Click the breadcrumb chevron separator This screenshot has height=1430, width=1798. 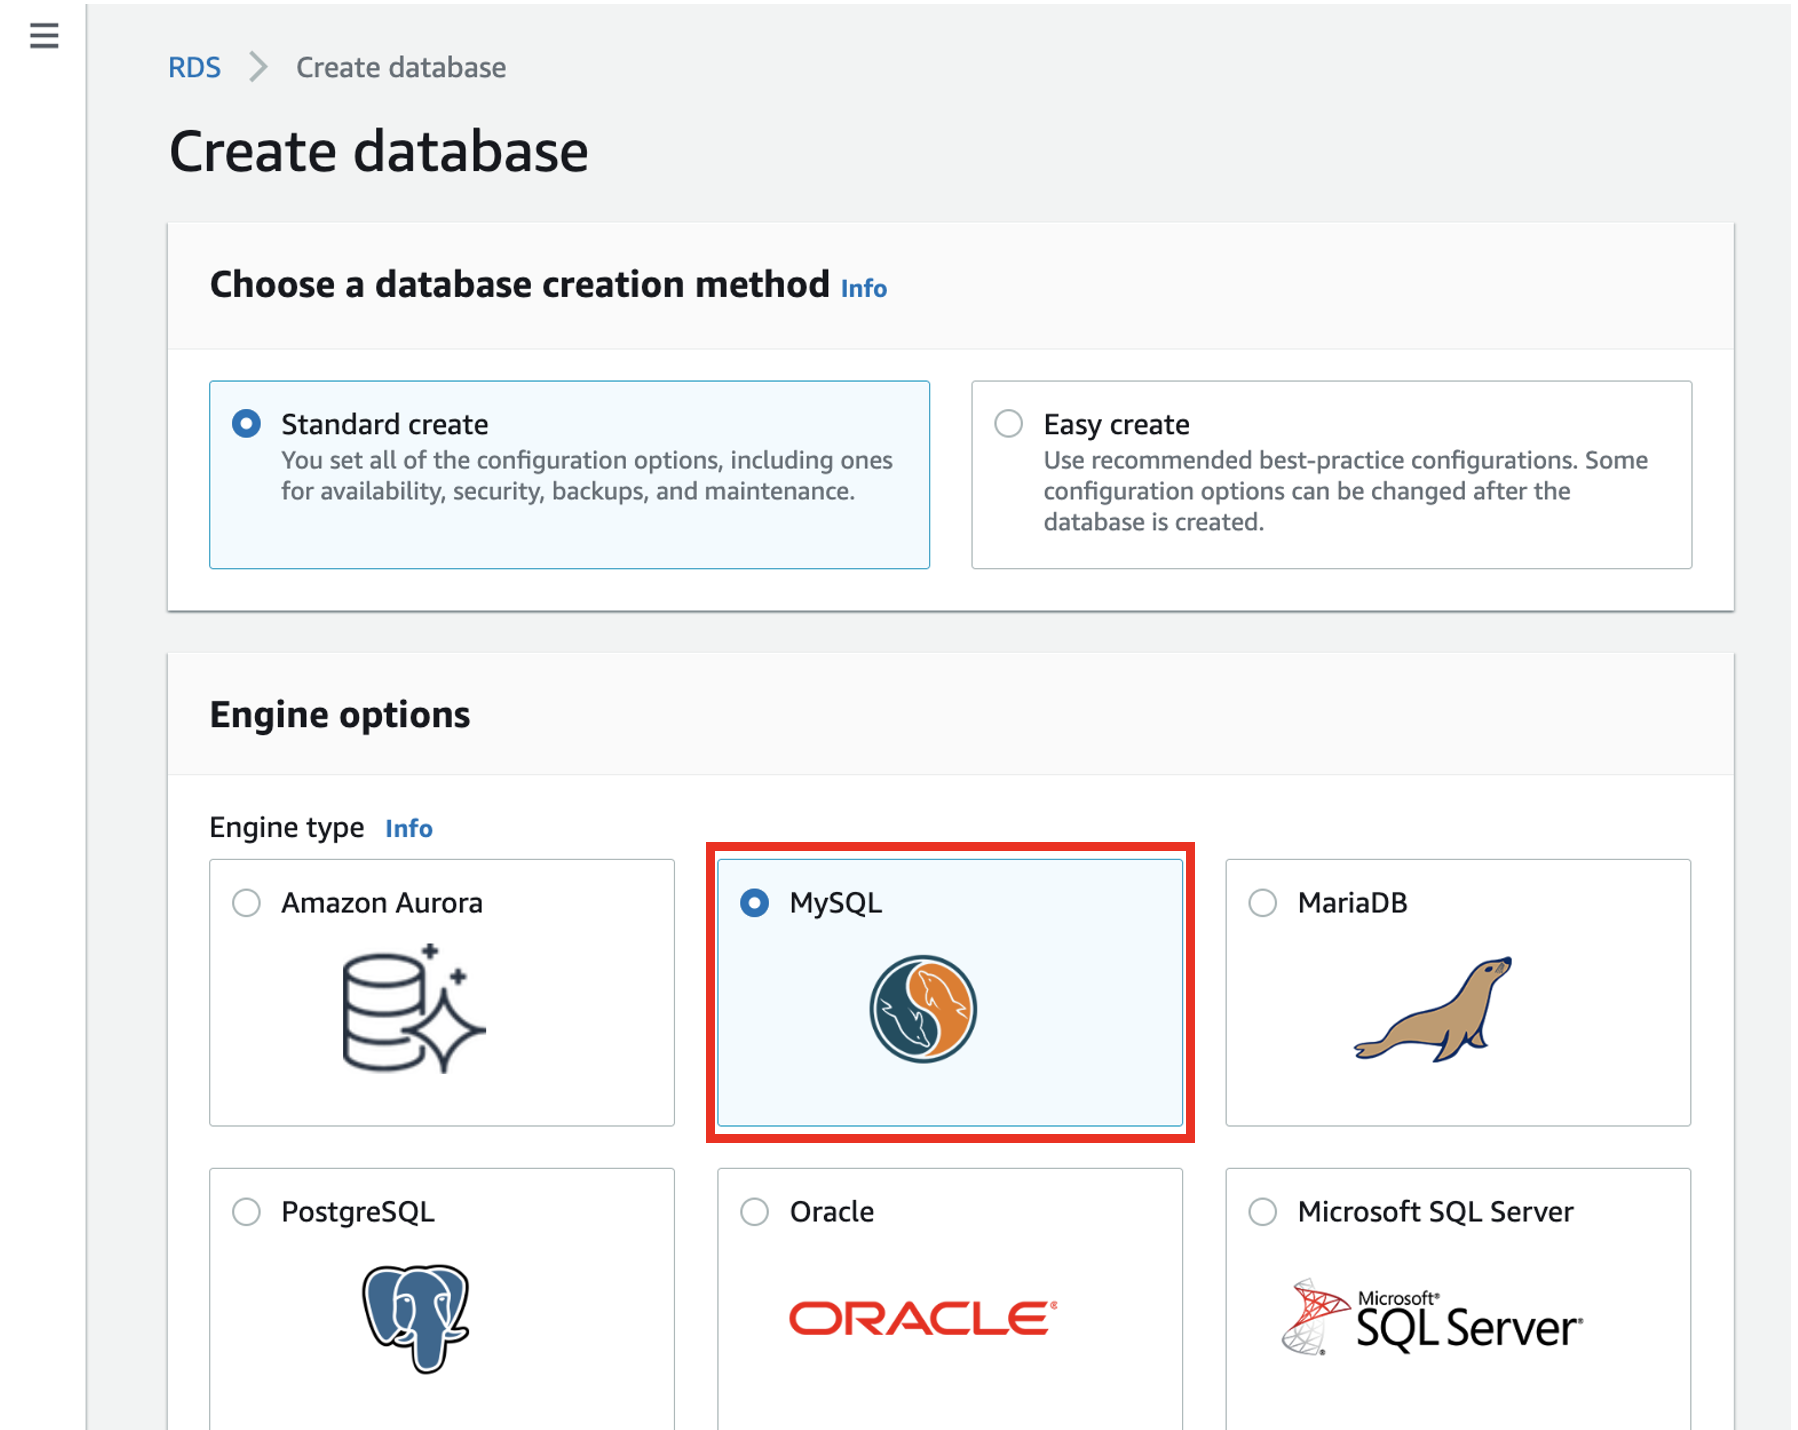pos(258,67)
